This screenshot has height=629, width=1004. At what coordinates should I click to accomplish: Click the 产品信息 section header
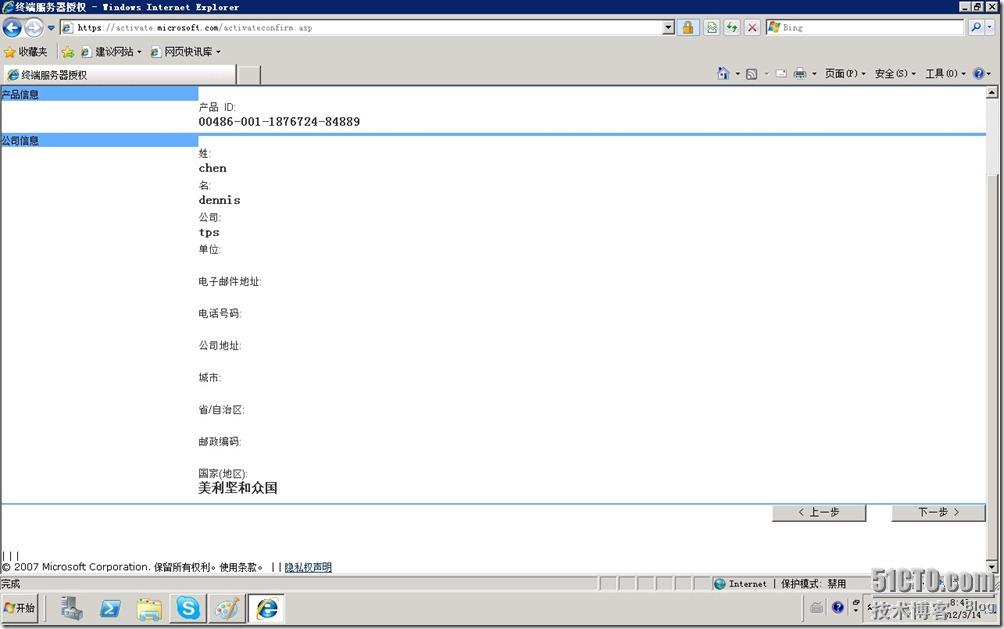click(x=99, y=94)
